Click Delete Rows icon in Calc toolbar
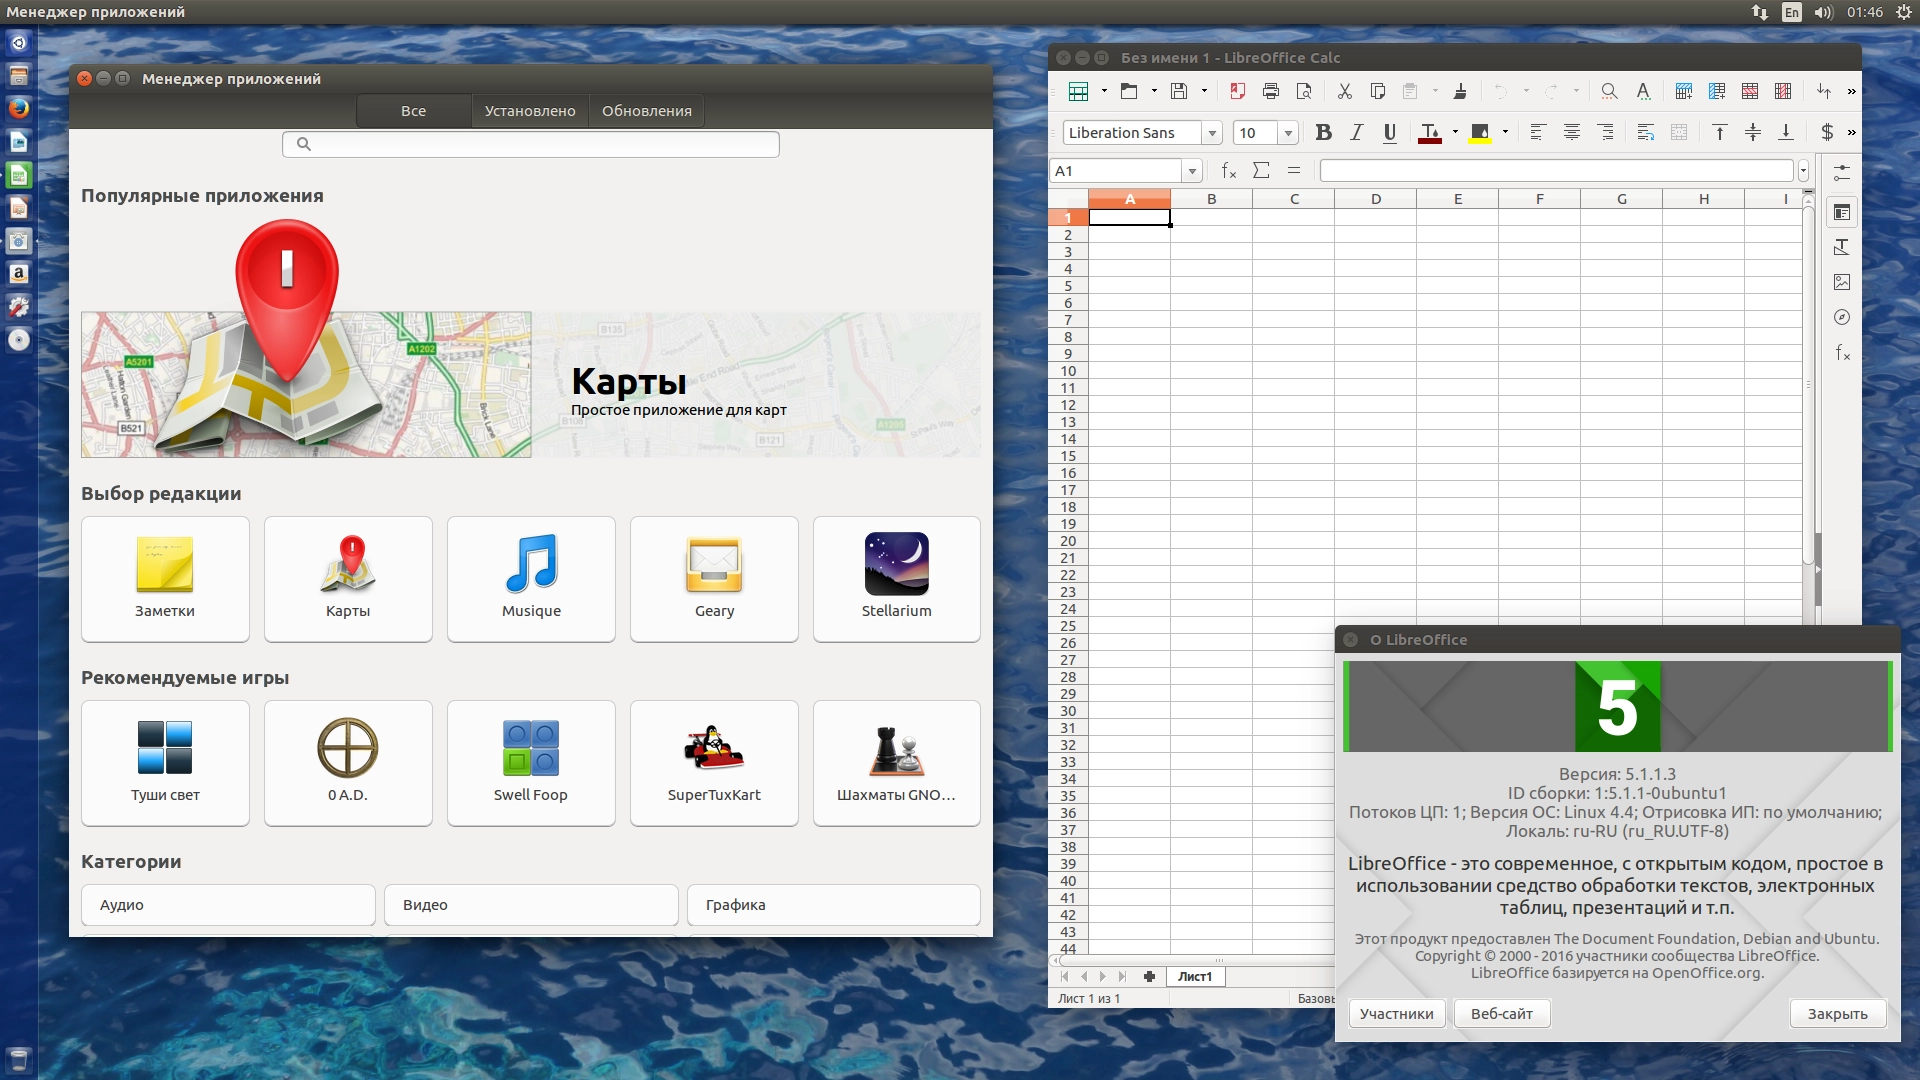 [x=1750, y=91]
